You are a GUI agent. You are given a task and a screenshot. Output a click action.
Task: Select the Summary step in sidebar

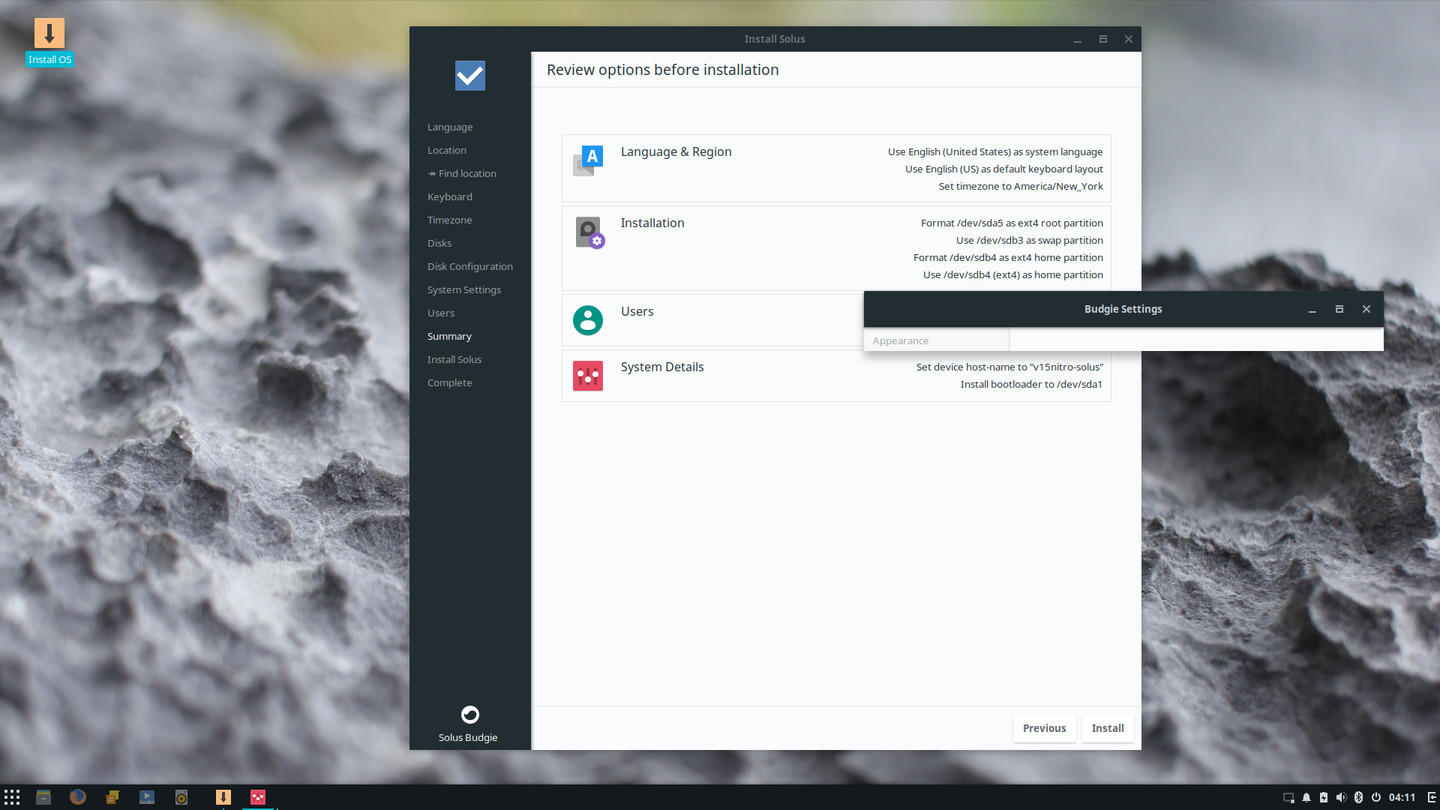(450, 336)
